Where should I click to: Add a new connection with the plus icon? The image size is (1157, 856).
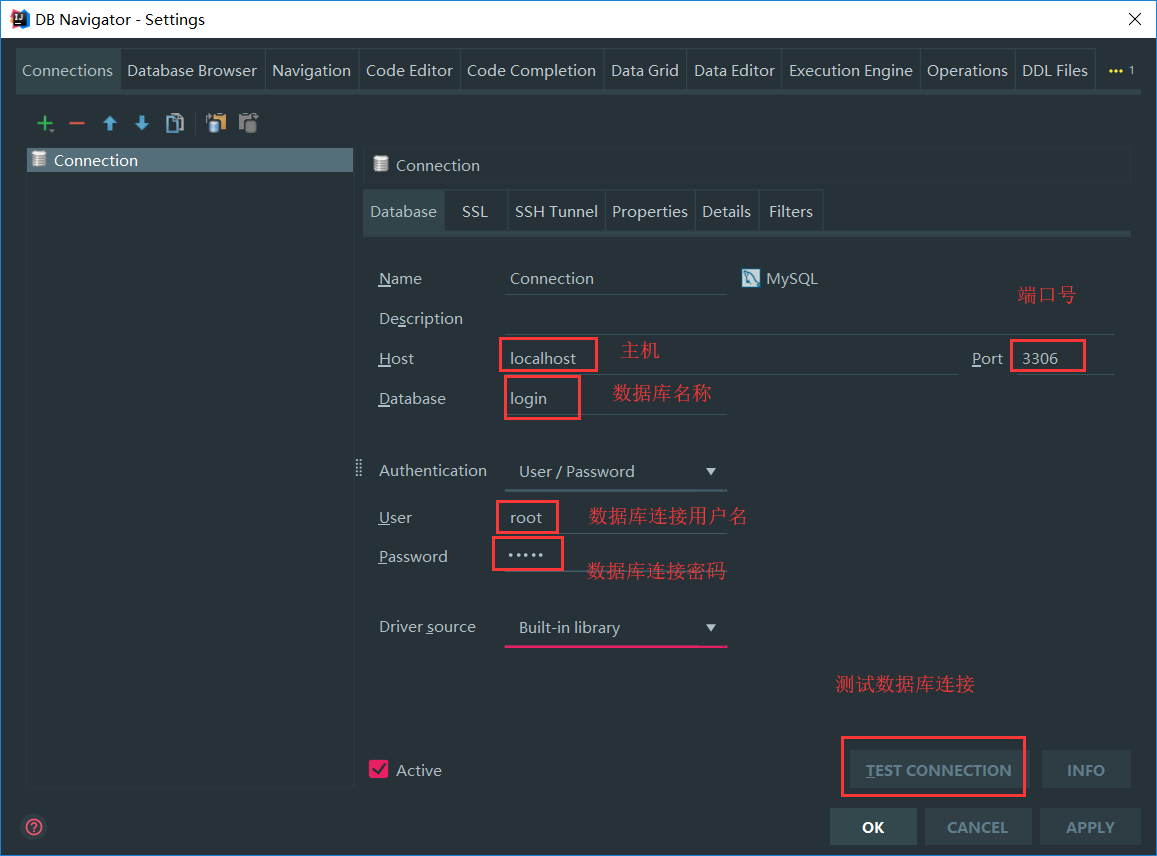(x=45, y=123)
